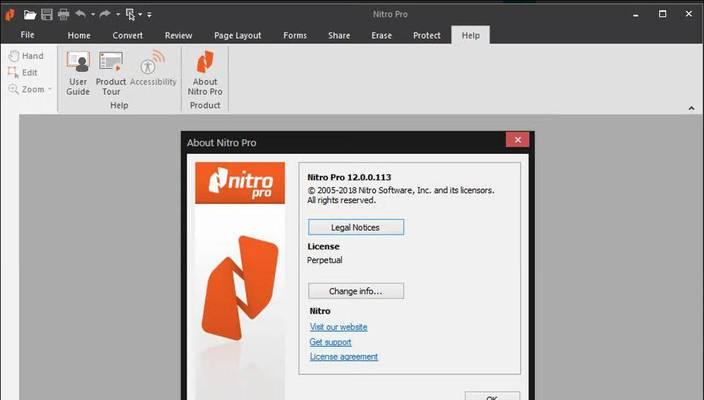Open the Protect ribbon tab
Screen dimensions: 704x400
pos(427,35)
